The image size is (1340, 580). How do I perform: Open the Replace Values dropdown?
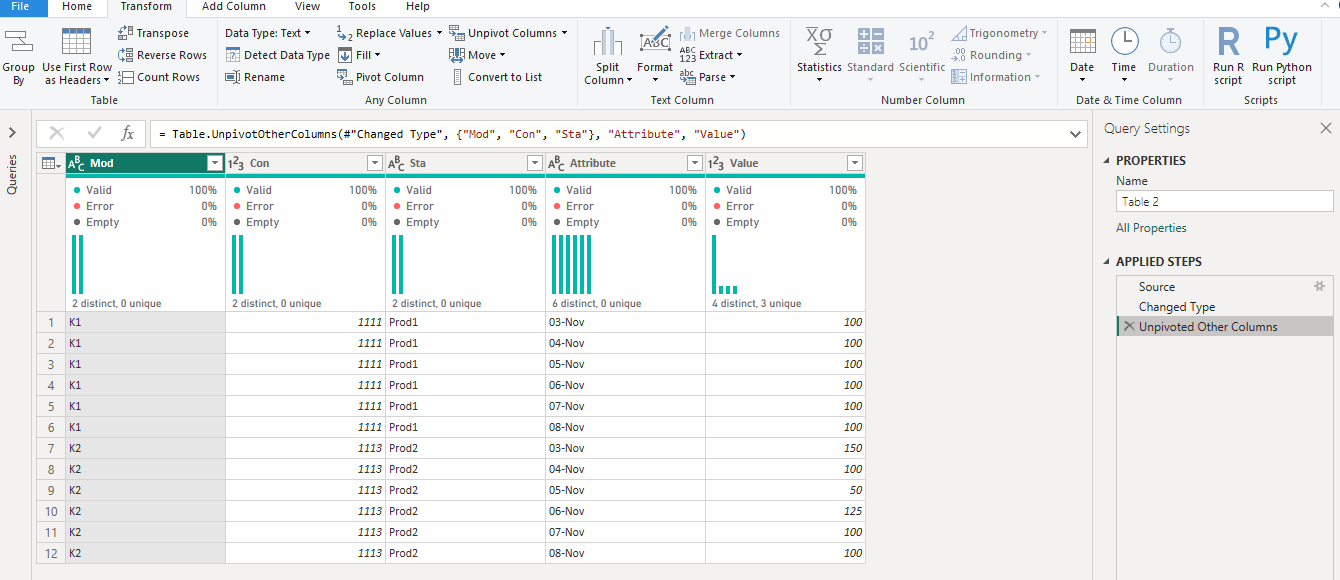(390, 33)
